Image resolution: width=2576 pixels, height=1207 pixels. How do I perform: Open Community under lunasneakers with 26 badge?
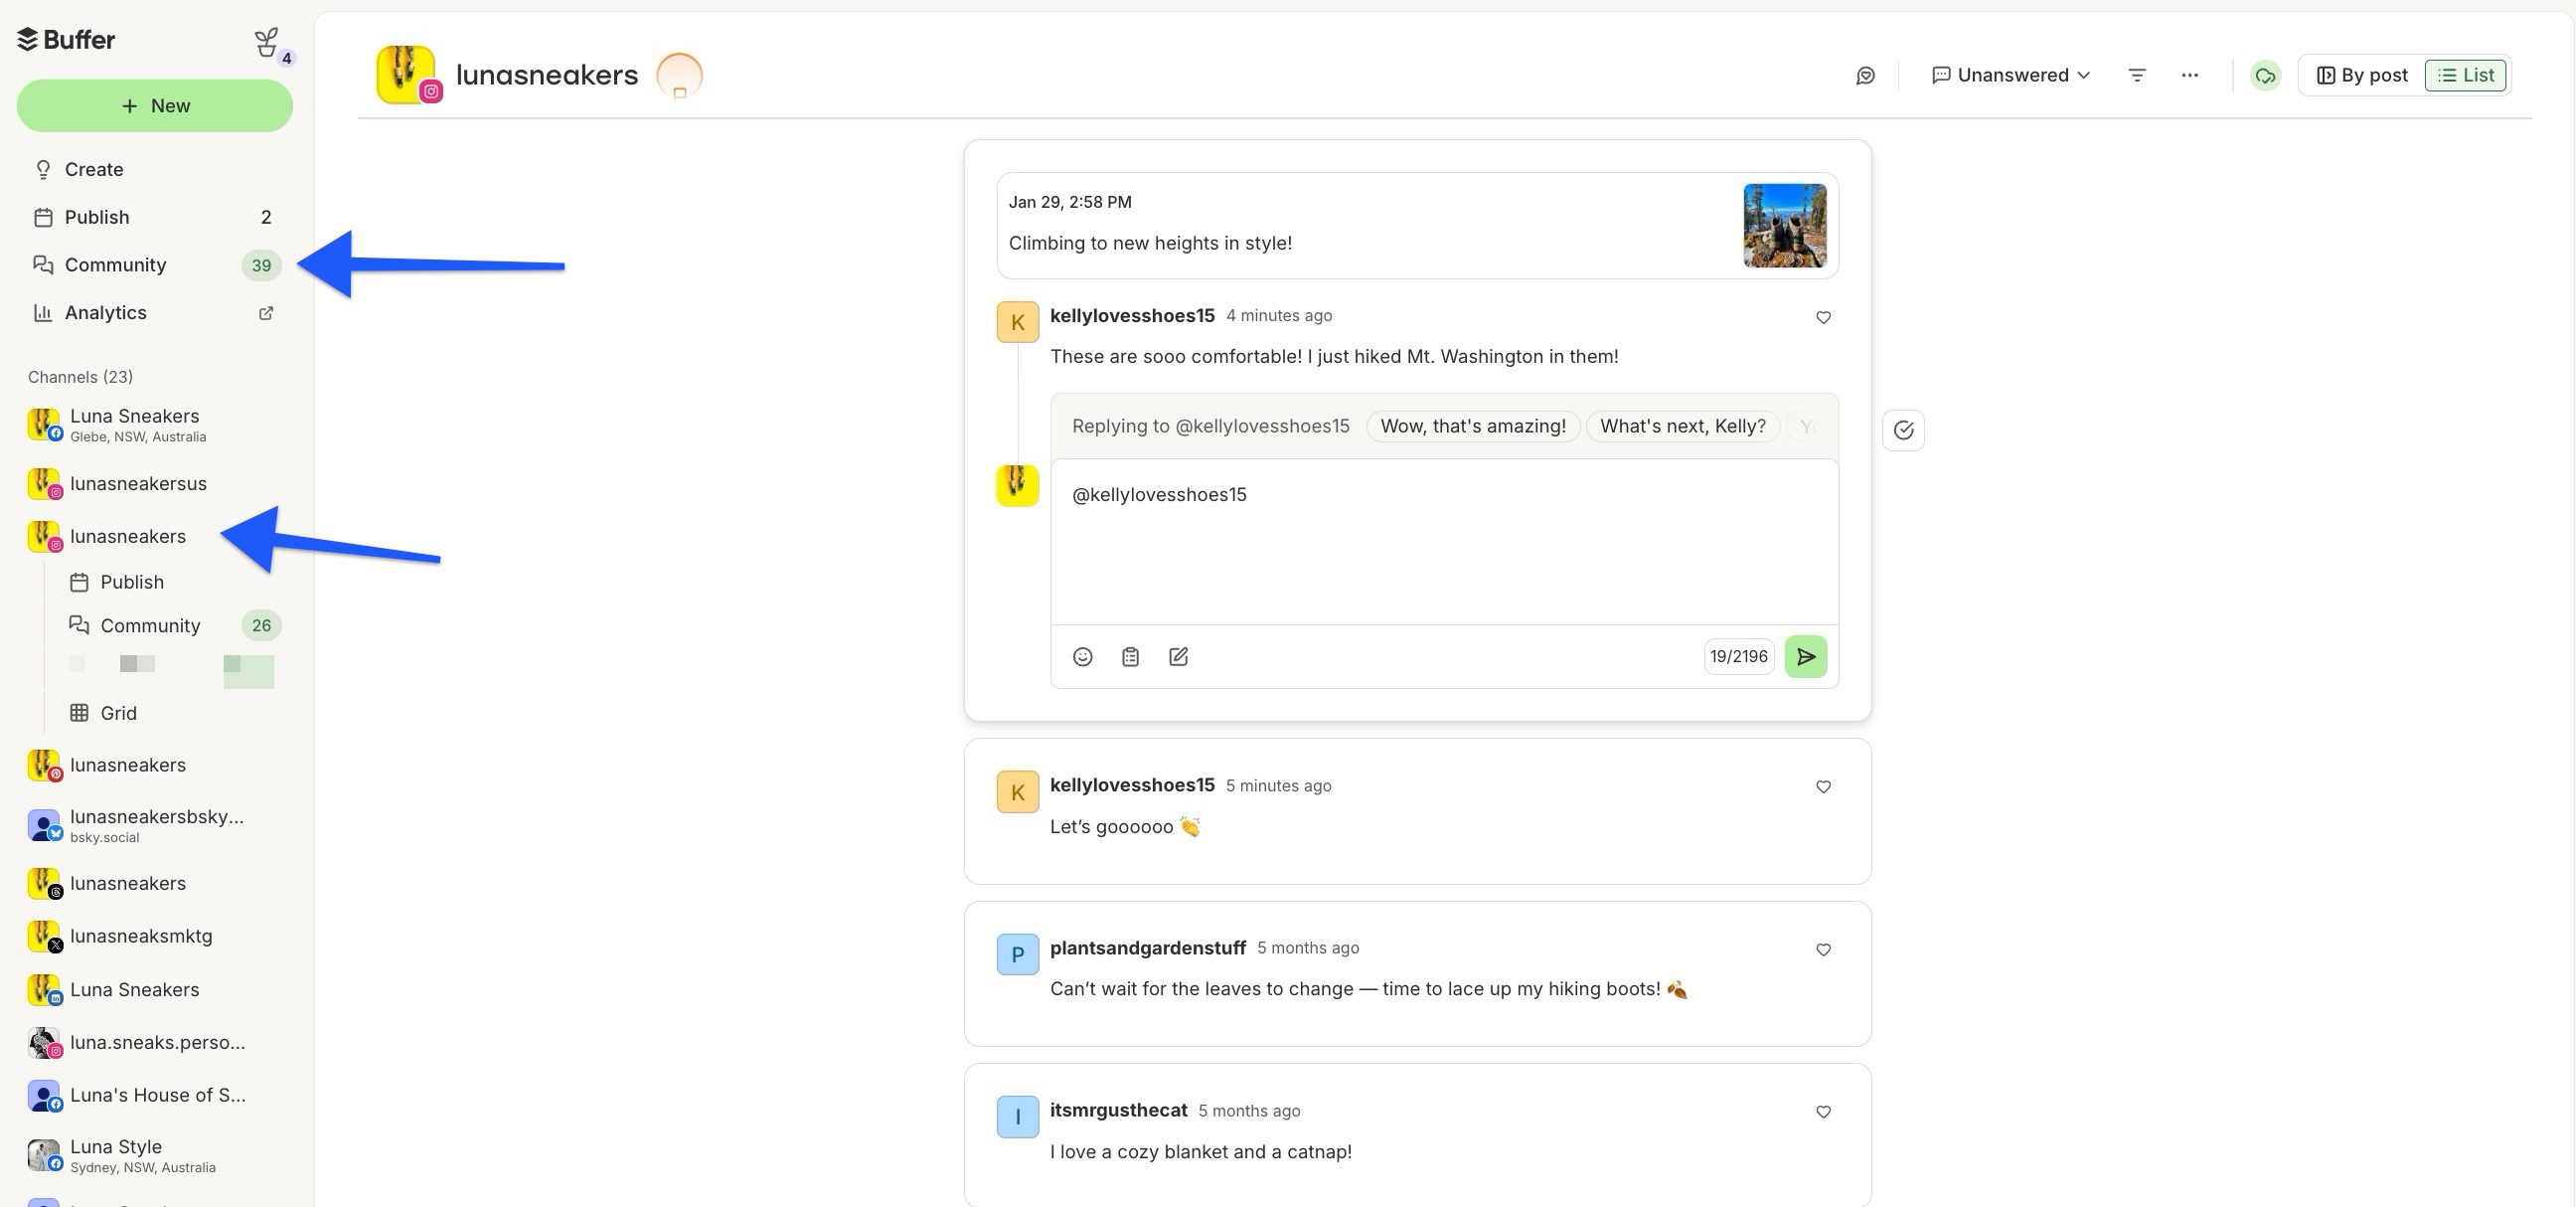tap(173, 626)
